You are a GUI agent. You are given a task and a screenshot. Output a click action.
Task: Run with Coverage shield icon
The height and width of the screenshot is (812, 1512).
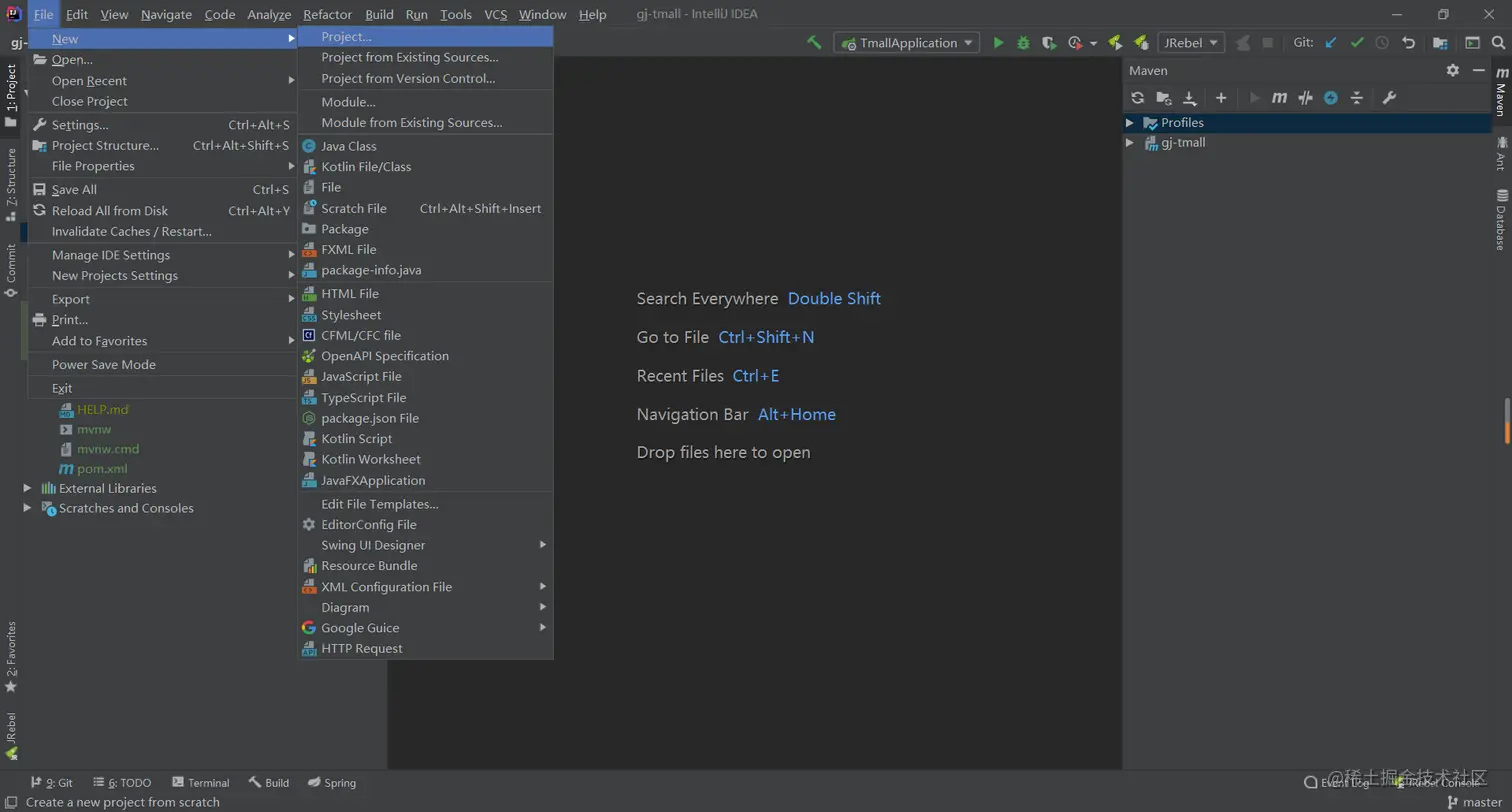click(1048, 43)
